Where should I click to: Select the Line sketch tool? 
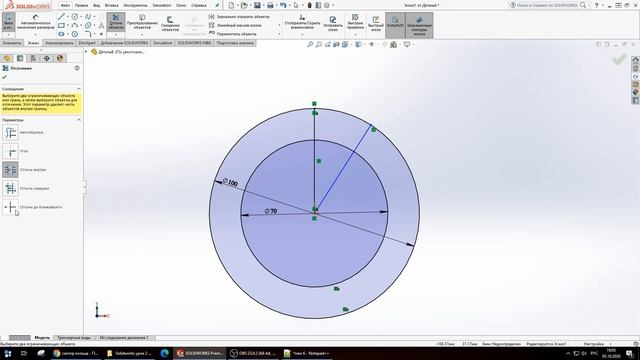pos(61,17)
